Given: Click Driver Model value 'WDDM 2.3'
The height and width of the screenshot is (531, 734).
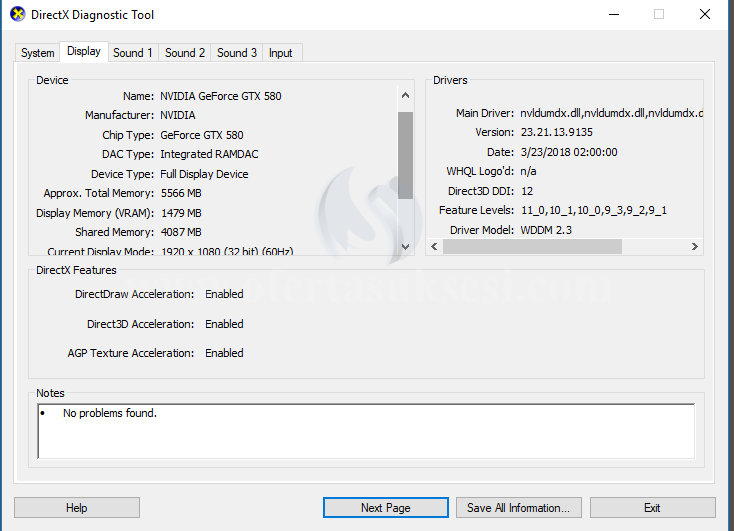Looking at the screenshot, I should click(x=546, y=230).
